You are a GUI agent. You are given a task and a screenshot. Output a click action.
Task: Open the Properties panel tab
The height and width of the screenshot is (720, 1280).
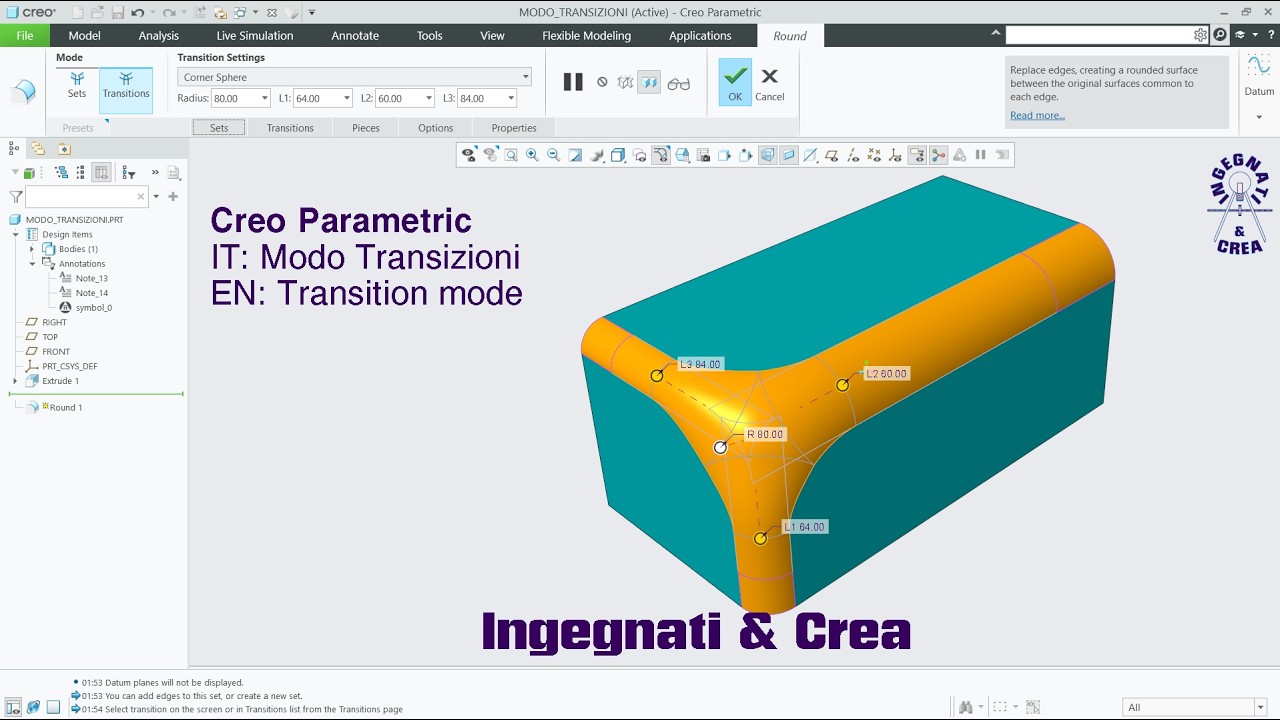514,128
